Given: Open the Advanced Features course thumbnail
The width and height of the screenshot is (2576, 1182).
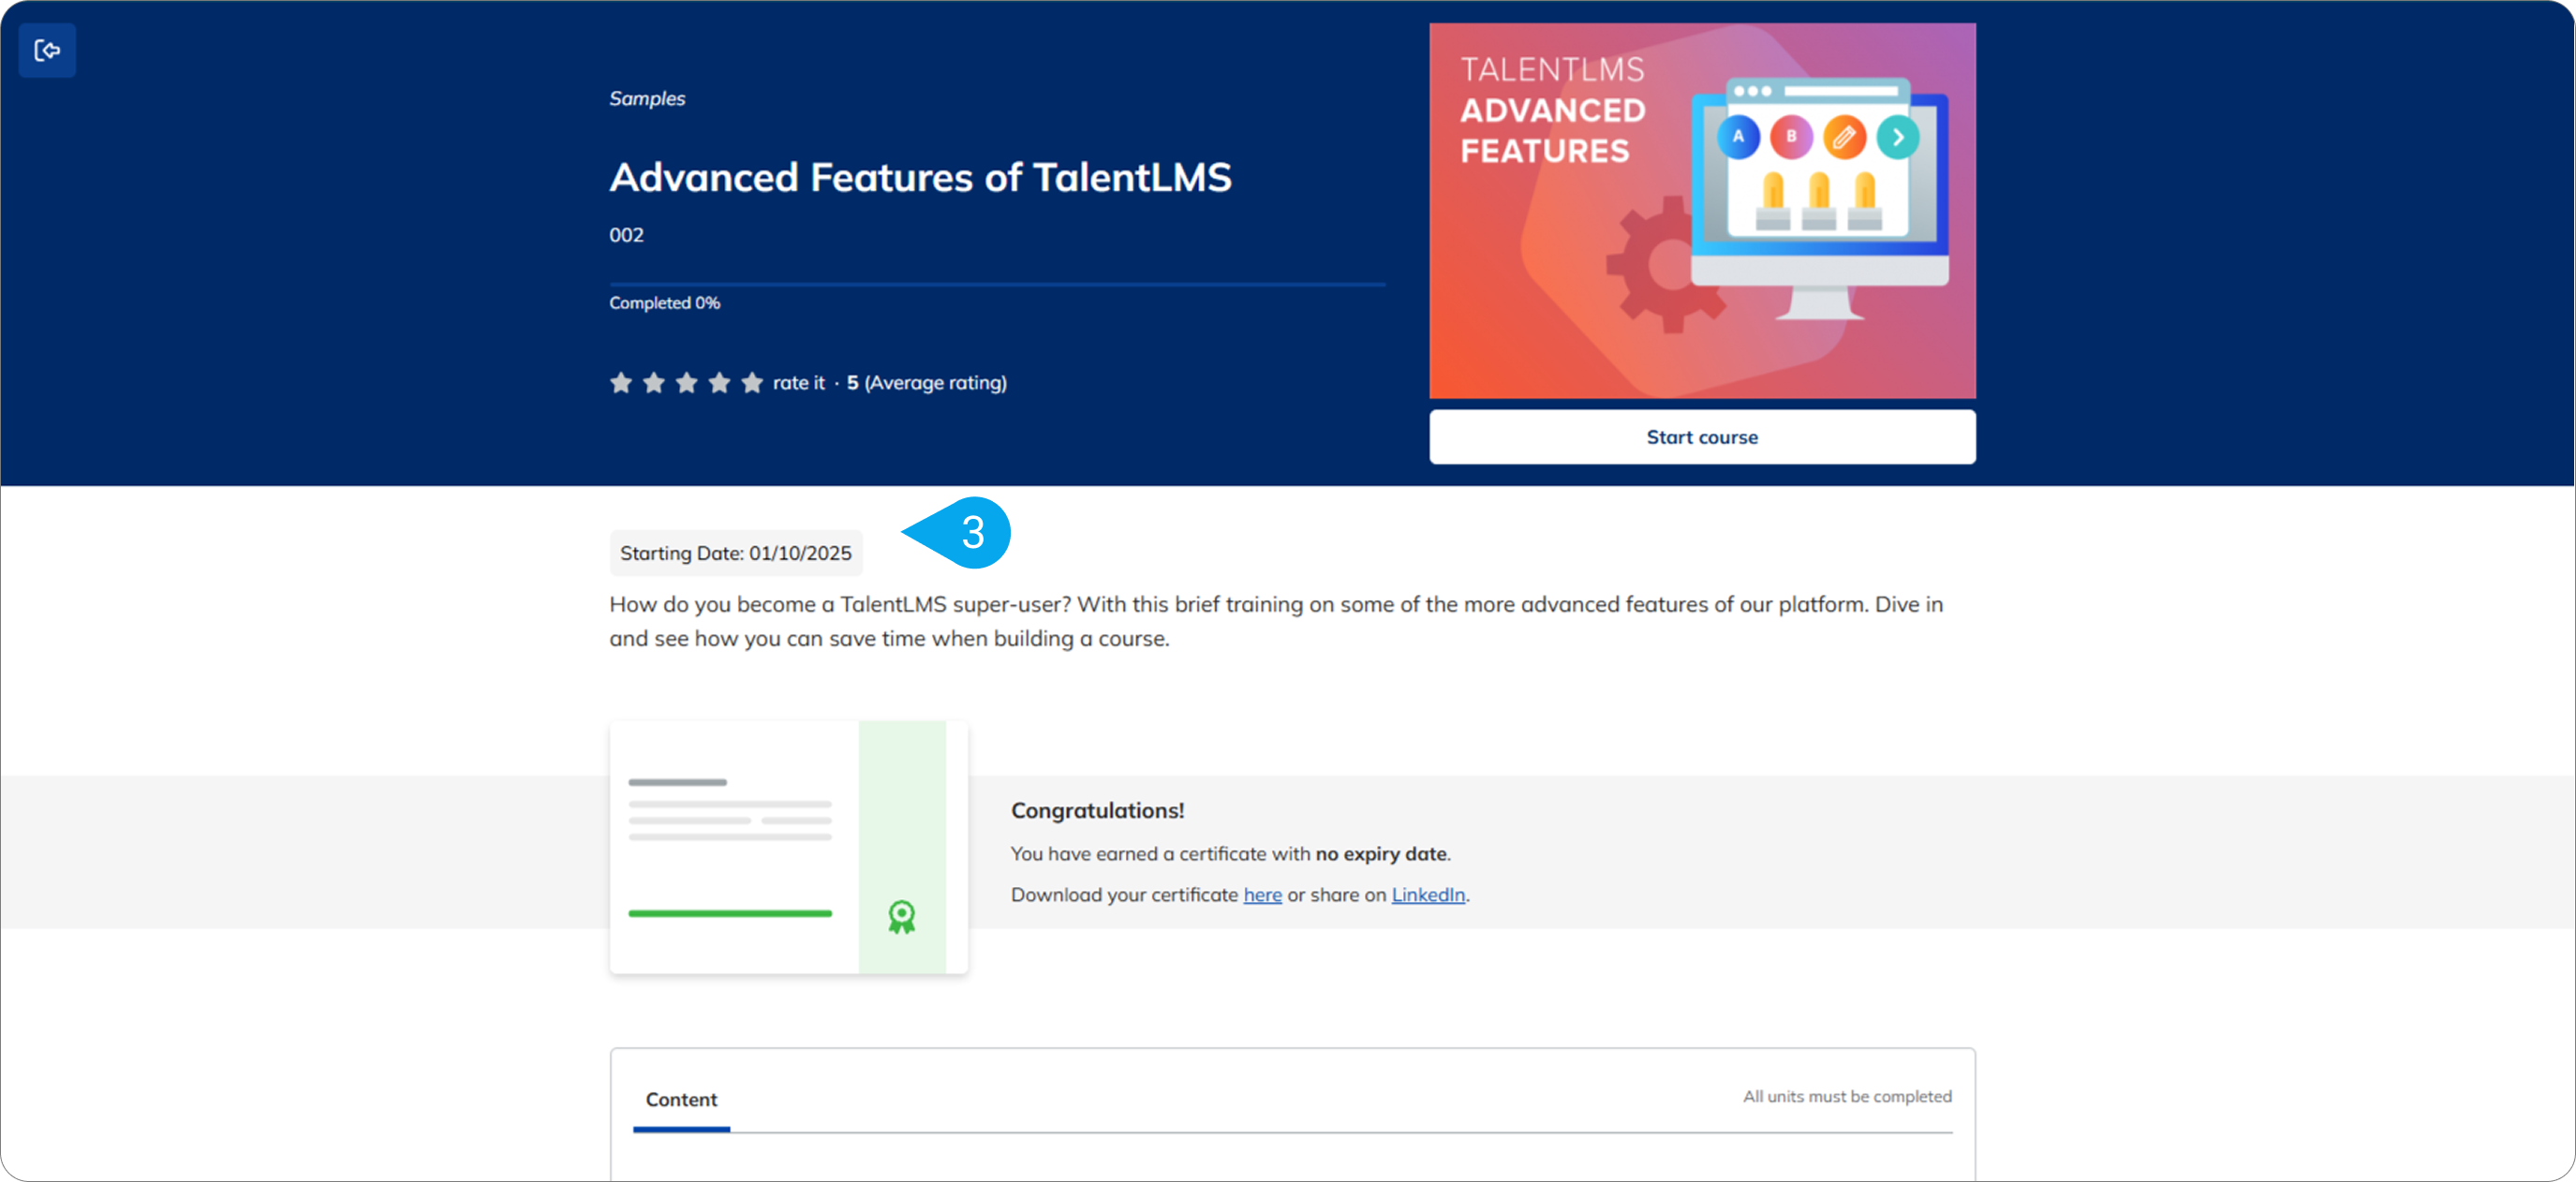Looking at the screenshot, I should [1701, 210].
